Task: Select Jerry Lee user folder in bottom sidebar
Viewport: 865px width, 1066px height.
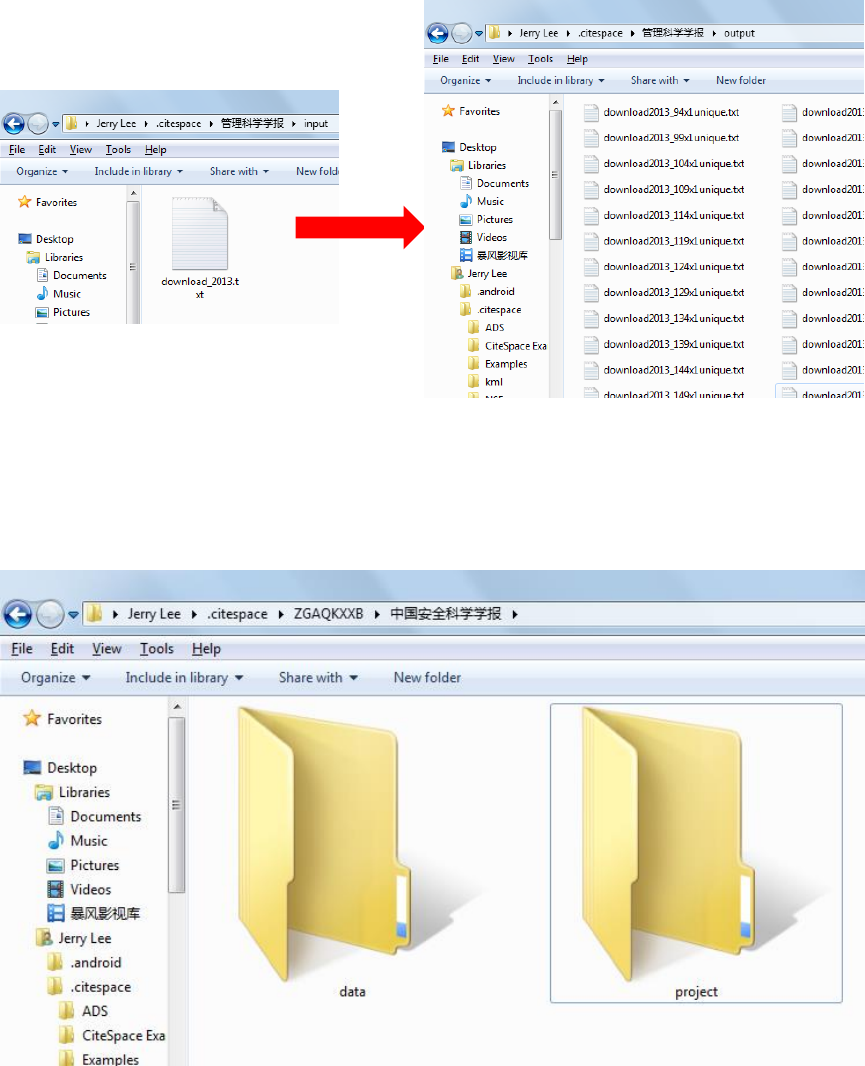Action: 84,938
